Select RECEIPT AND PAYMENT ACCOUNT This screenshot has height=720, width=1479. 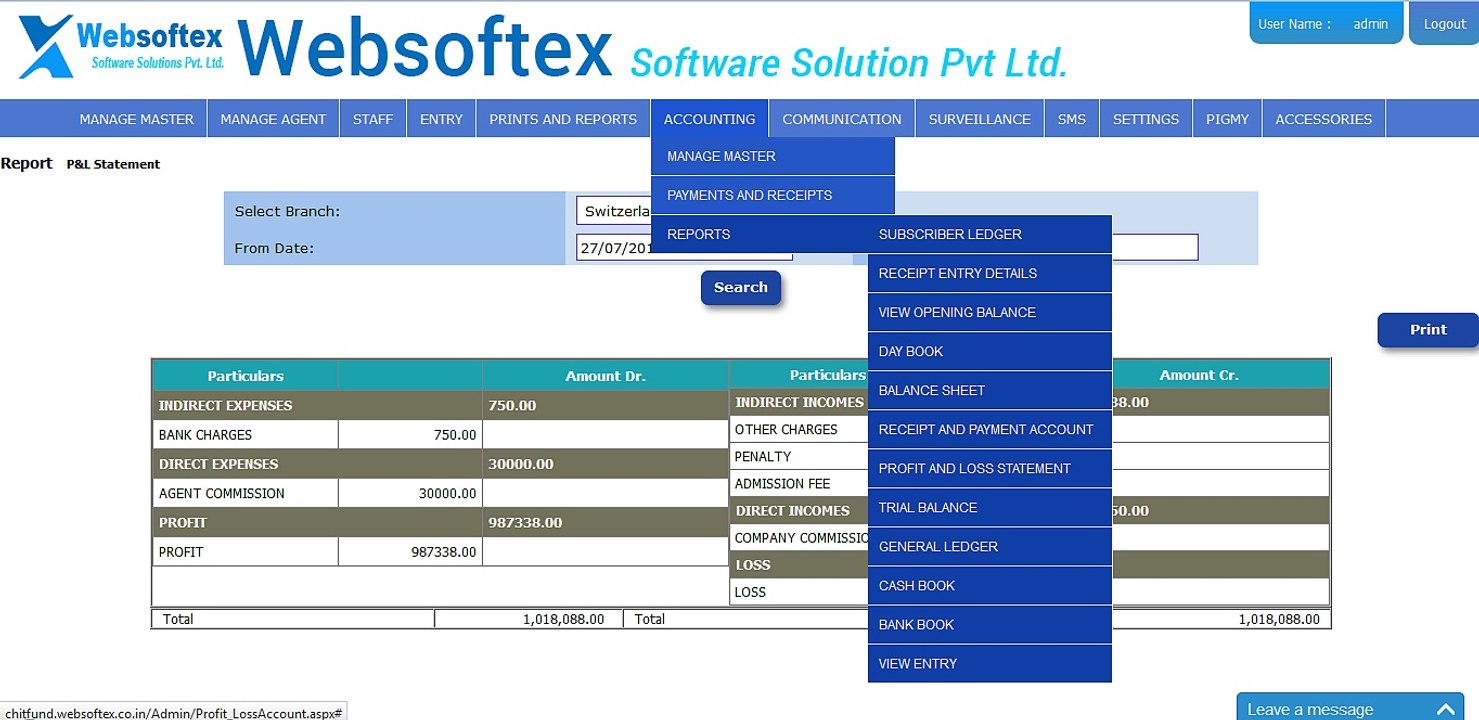click(x=990, y=429)
